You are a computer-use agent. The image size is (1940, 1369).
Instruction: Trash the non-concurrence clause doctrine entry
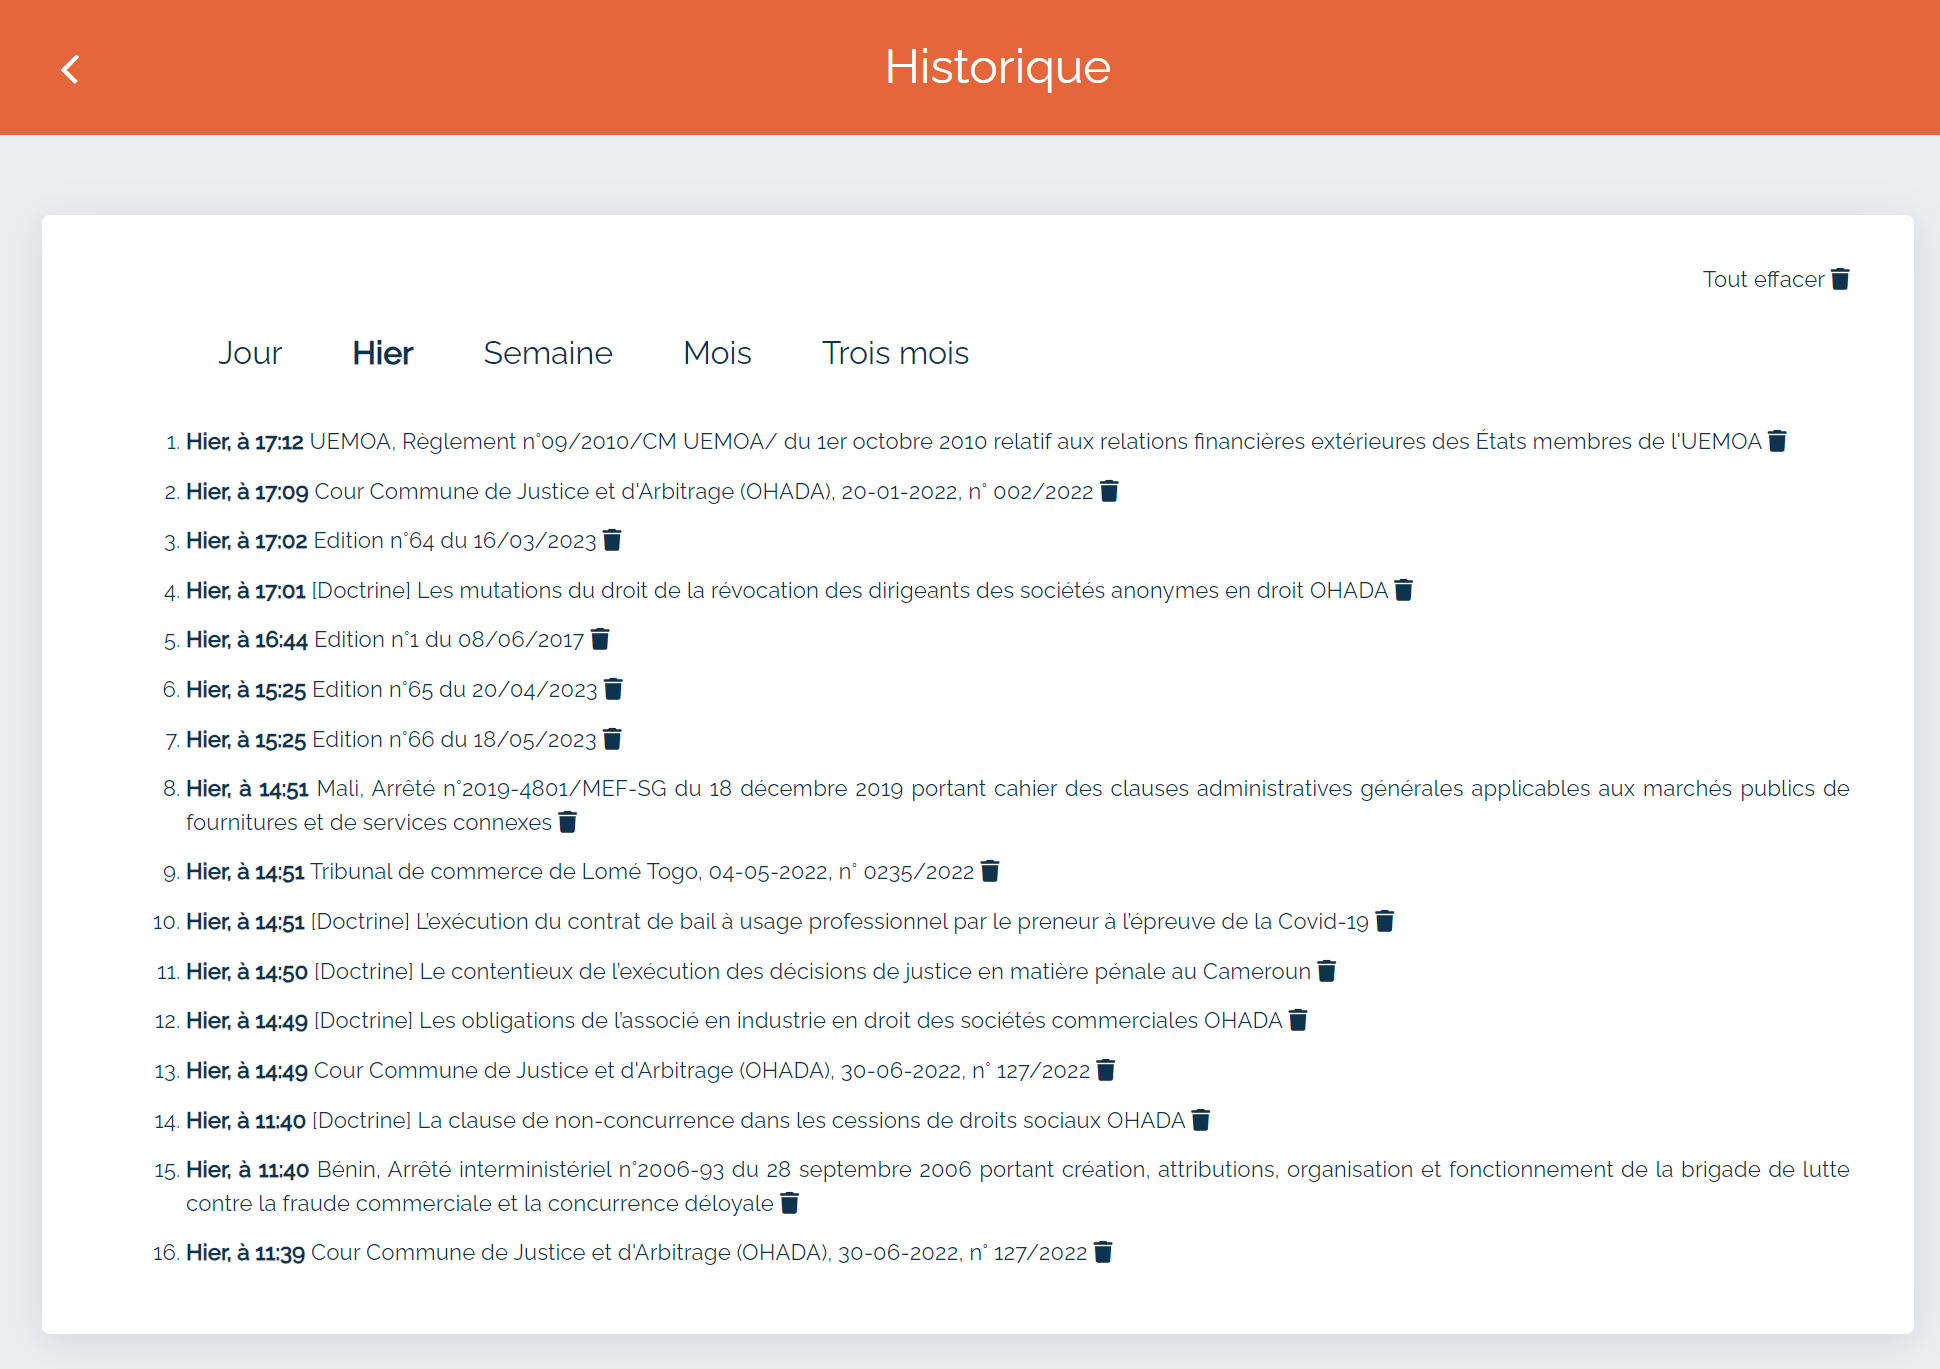point(1201,1120)
